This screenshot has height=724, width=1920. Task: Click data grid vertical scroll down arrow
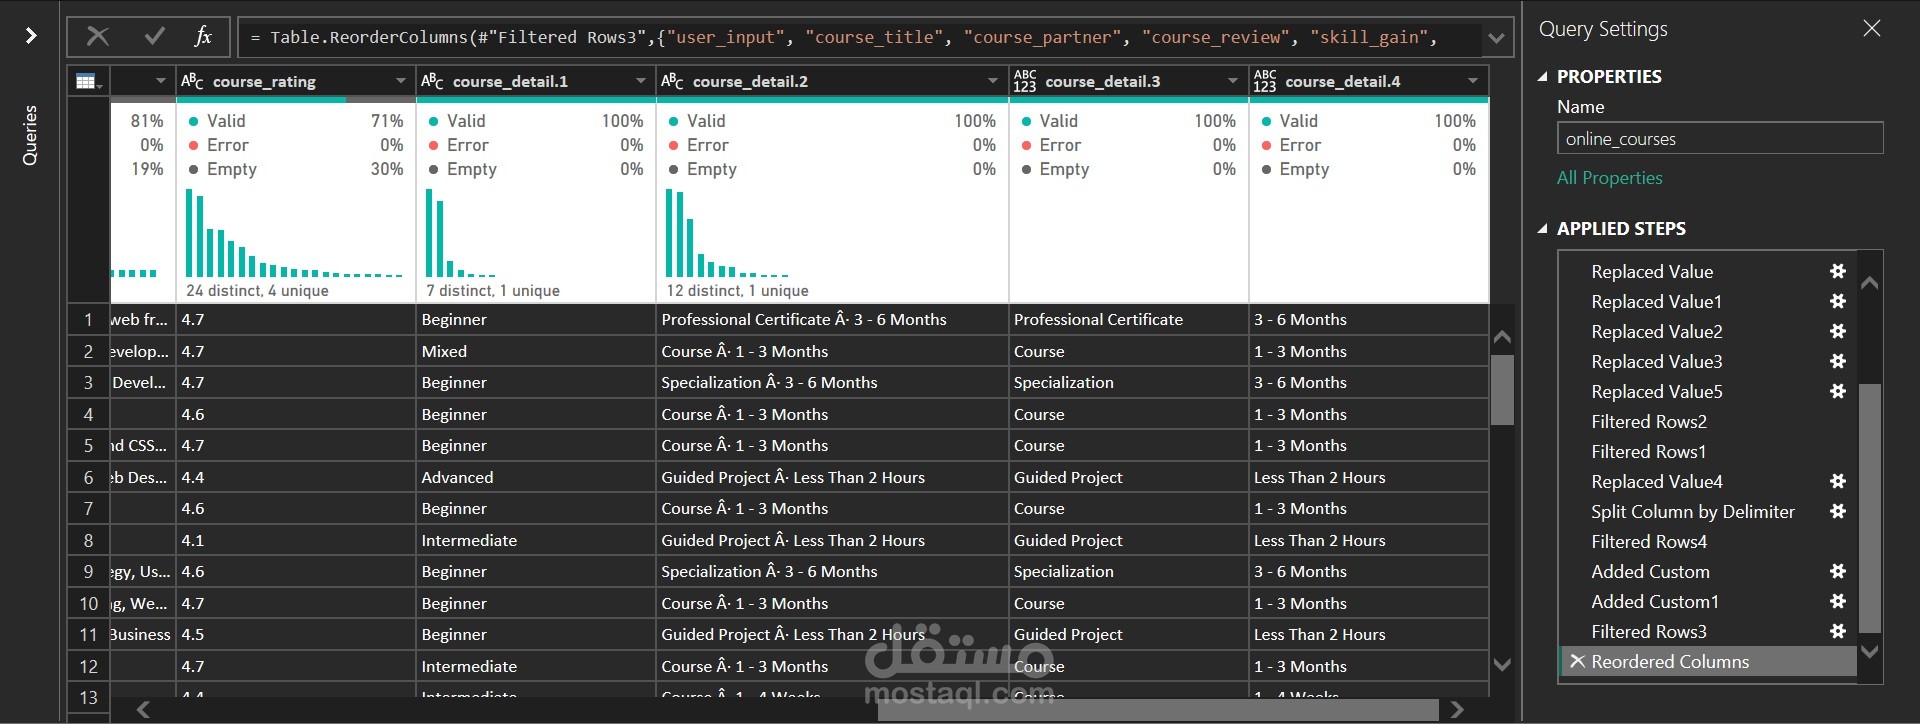[x=1502, y=664]
